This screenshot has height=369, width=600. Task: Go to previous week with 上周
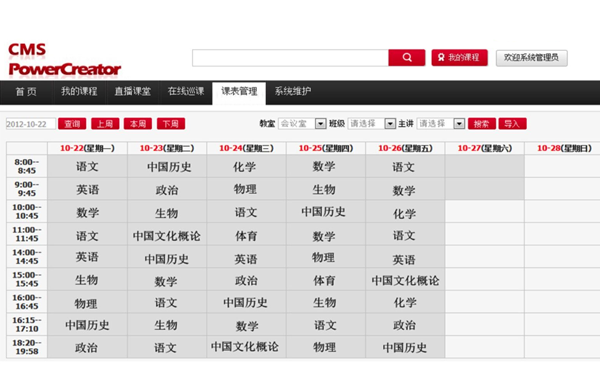(x=105, y=124)
